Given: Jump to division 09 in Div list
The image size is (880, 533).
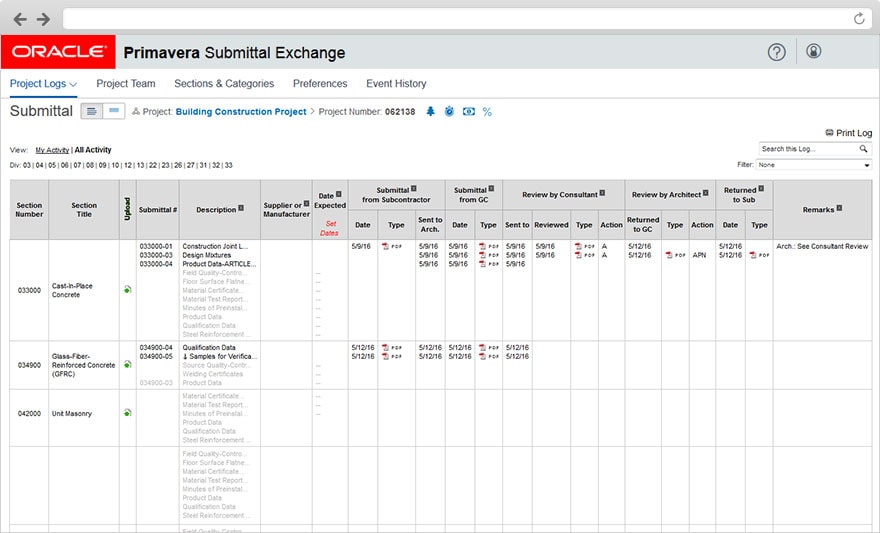Looking at the screenshot, I should coord(102,166).
